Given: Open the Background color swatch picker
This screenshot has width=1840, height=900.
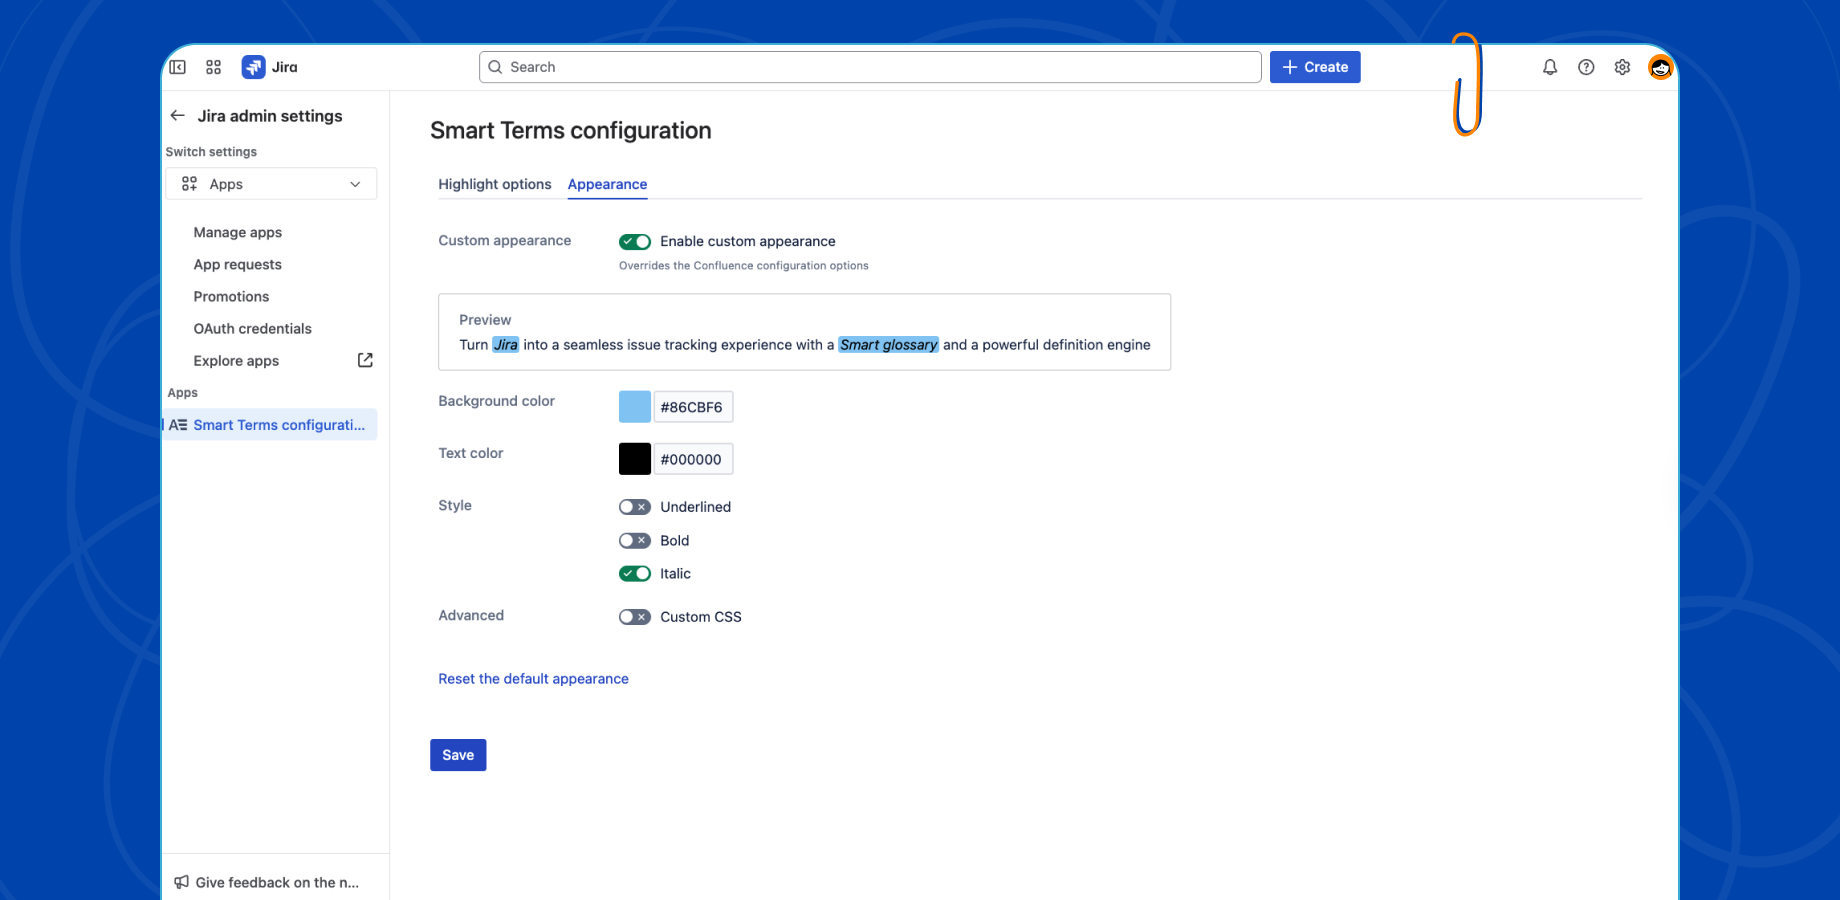Looking at the screenshot, I should [x=635, y=407].
